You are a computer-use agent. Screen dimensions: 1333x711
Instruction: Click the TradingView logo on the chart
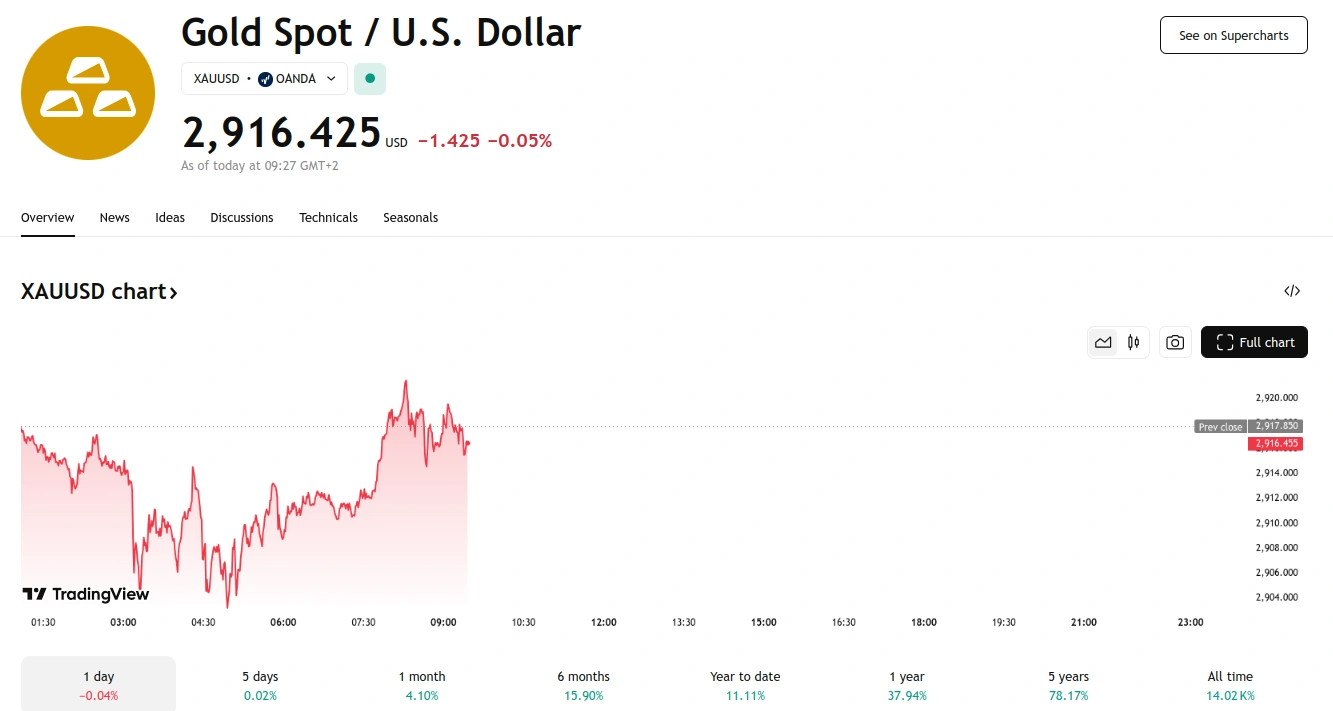(86, 594)
